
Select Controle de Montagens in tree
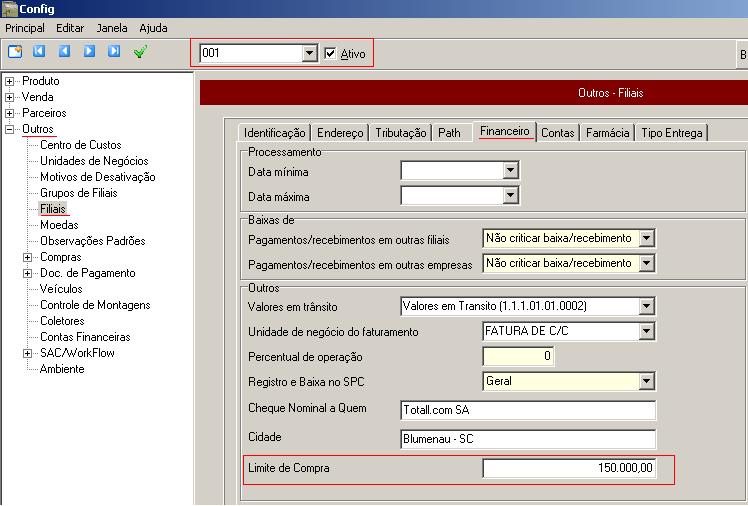click(95, 305)
